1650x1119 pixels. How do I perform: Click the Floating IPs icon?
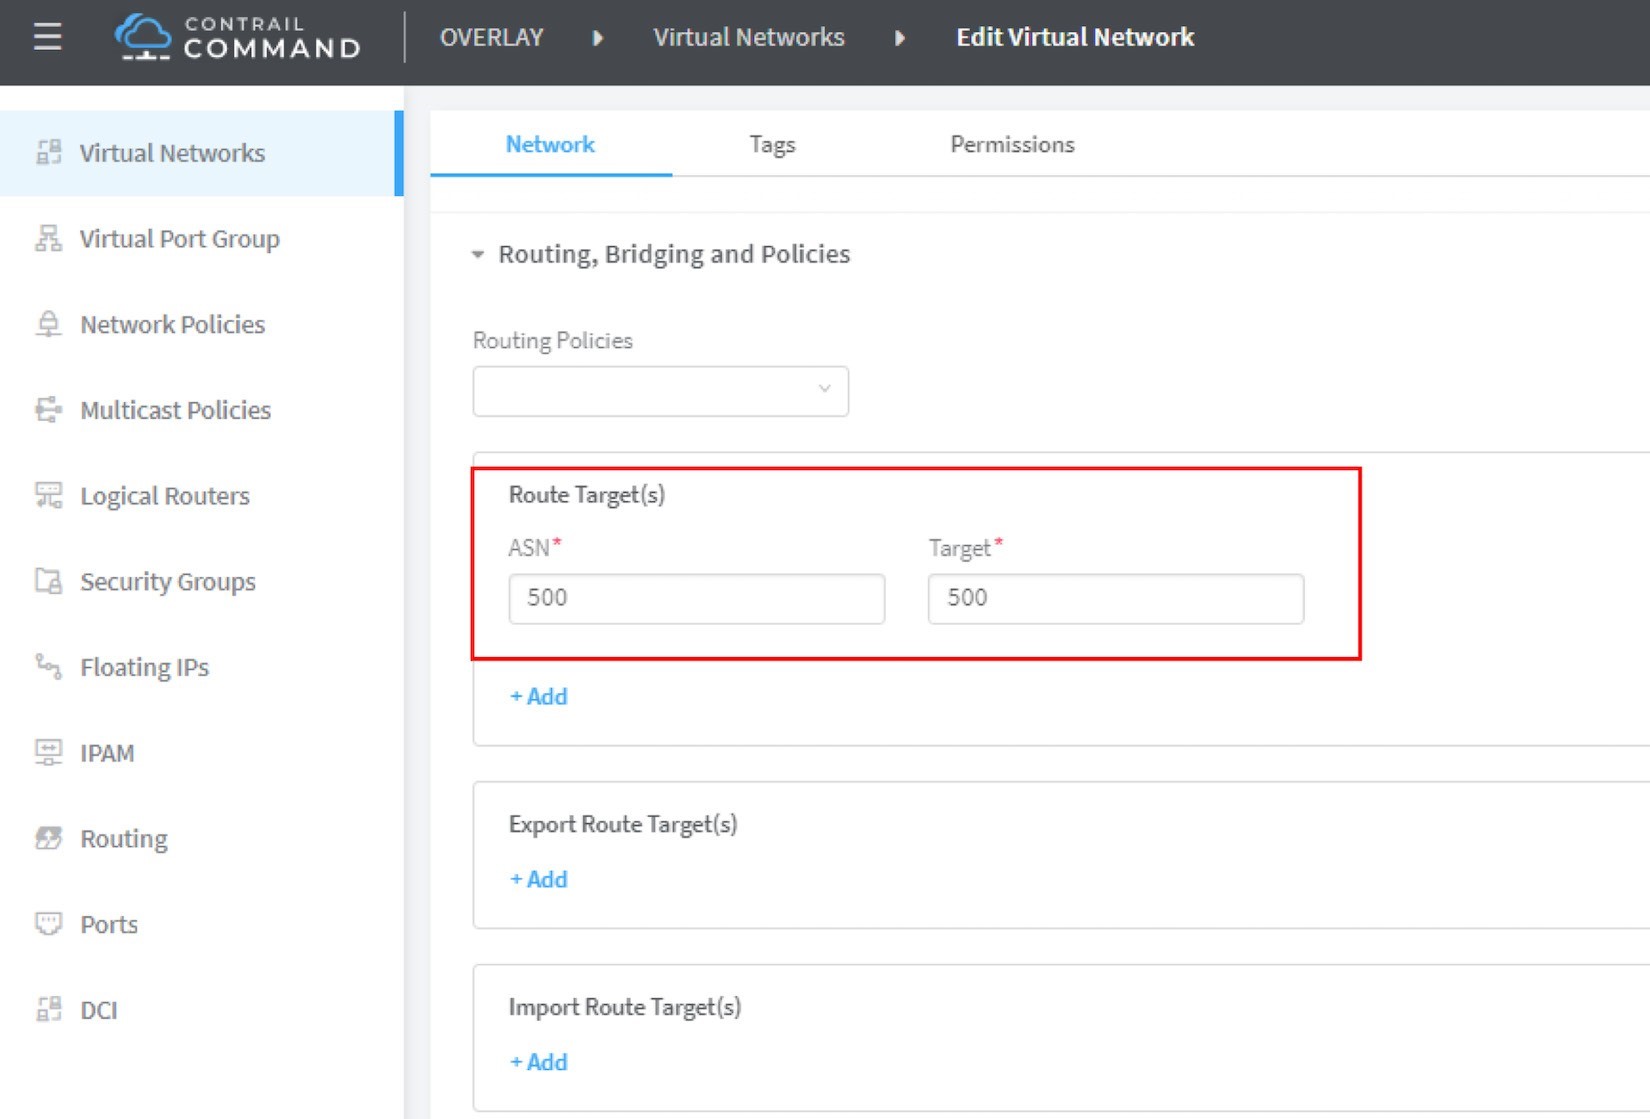pos(48,666)
